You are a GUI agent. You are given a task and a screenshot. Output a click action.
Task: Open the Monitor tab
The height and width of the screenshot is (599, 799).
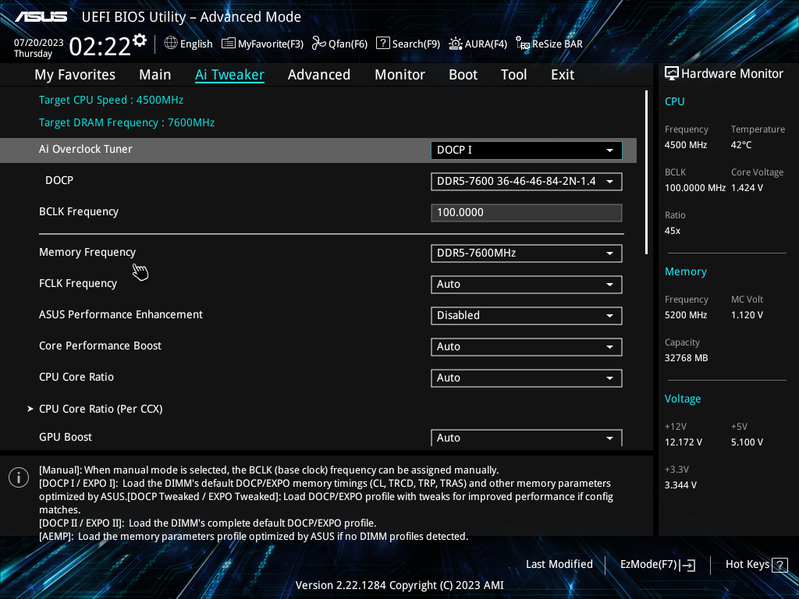point(400,75)
